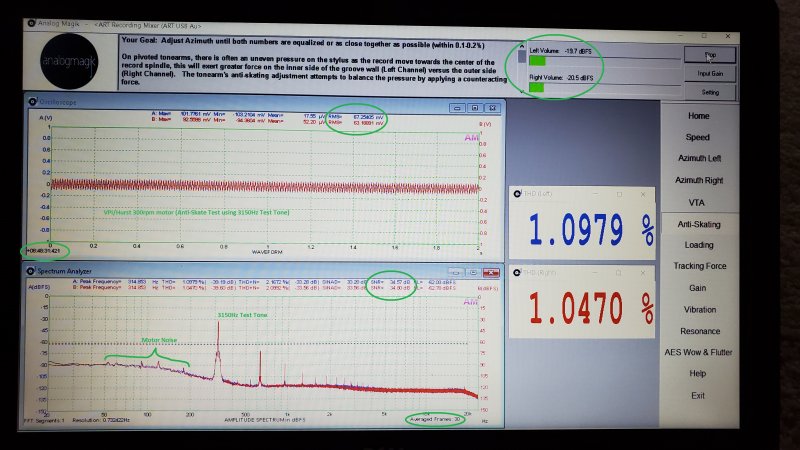The width and height of the screenshot is (800, 450).
Task: Click the Oscilloscope window title icon
Action: [x=33, y=102]
